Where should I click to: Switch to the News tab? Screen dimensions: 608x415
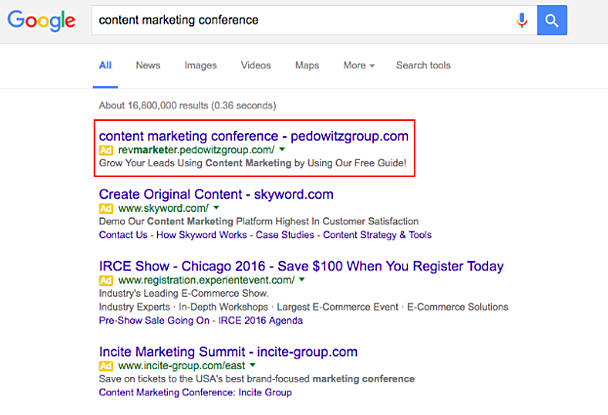tap(148, 66)
